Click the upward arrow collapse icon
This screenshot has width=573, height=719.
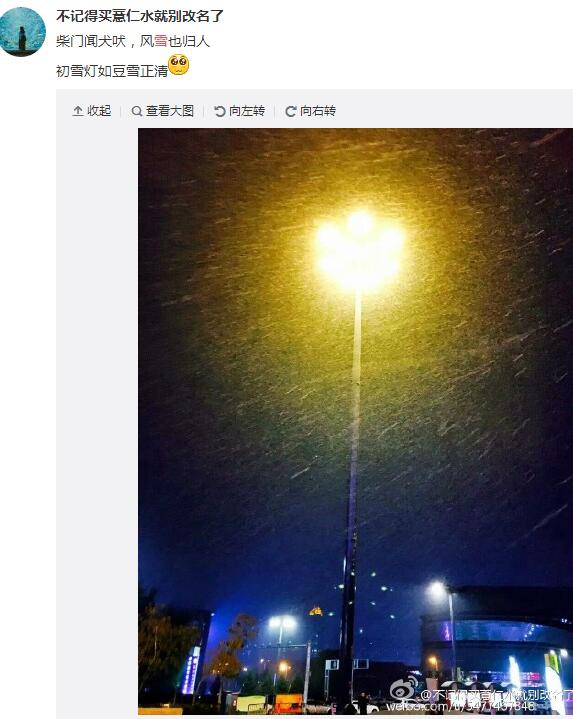78,111
